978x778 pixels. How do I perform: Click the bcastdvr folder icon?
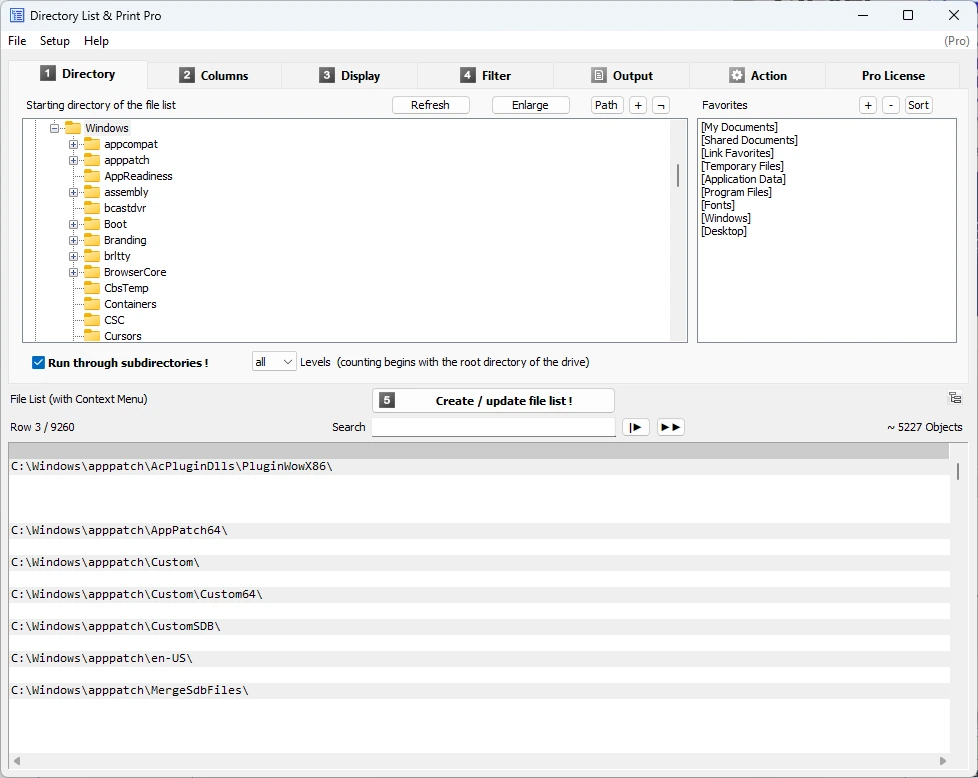coord(92,208)
